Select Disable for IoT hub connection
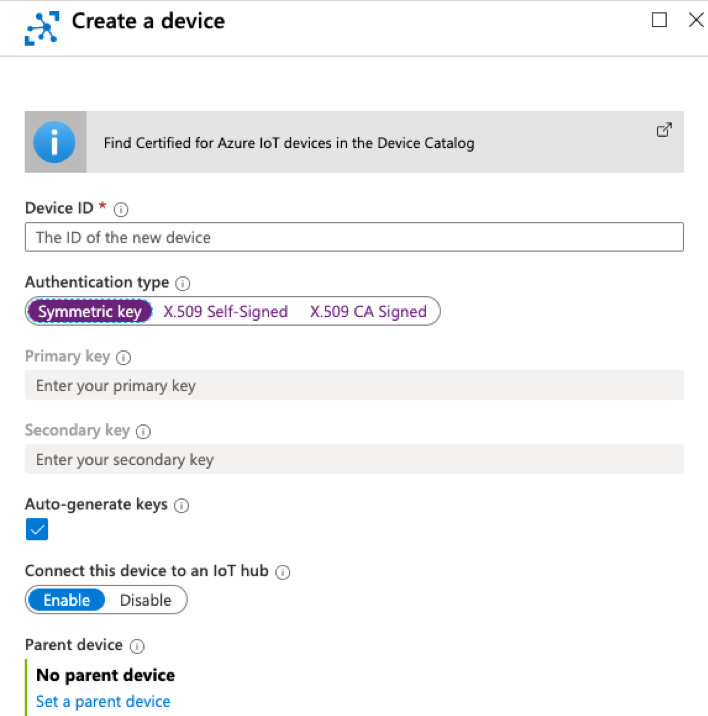Image resolution: width=708 pixels, height=716 pixels. pyautogui.click(x=146, y=600)
